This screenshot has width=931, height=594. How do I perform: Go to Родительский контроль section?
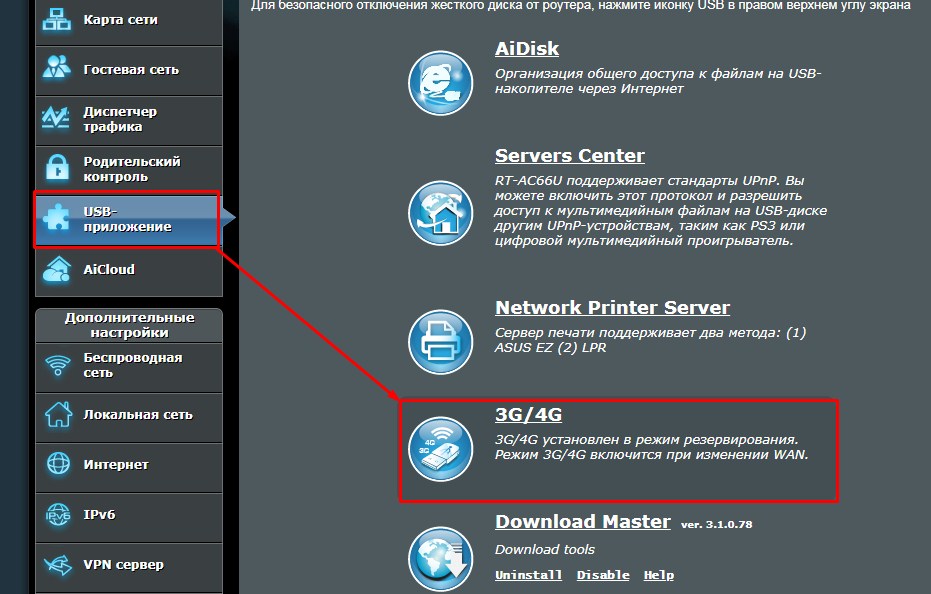pyautogui.click(x=129, y=170)
